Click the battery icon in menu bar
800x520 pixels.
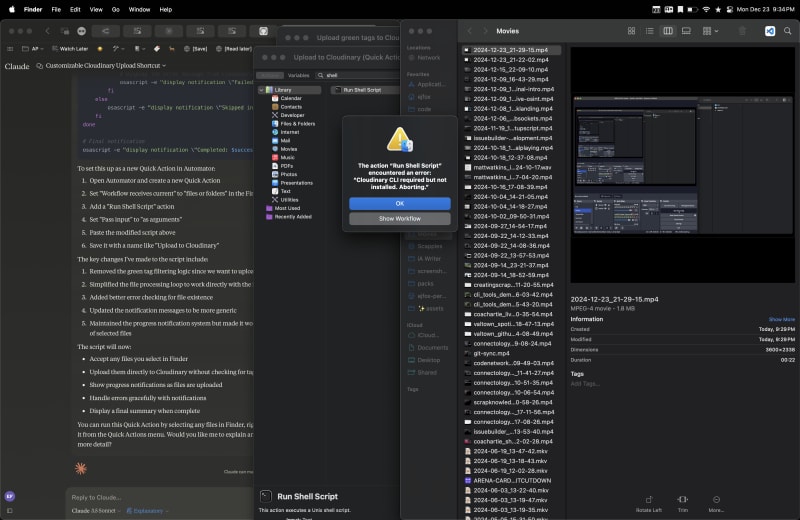pos(692,9)
